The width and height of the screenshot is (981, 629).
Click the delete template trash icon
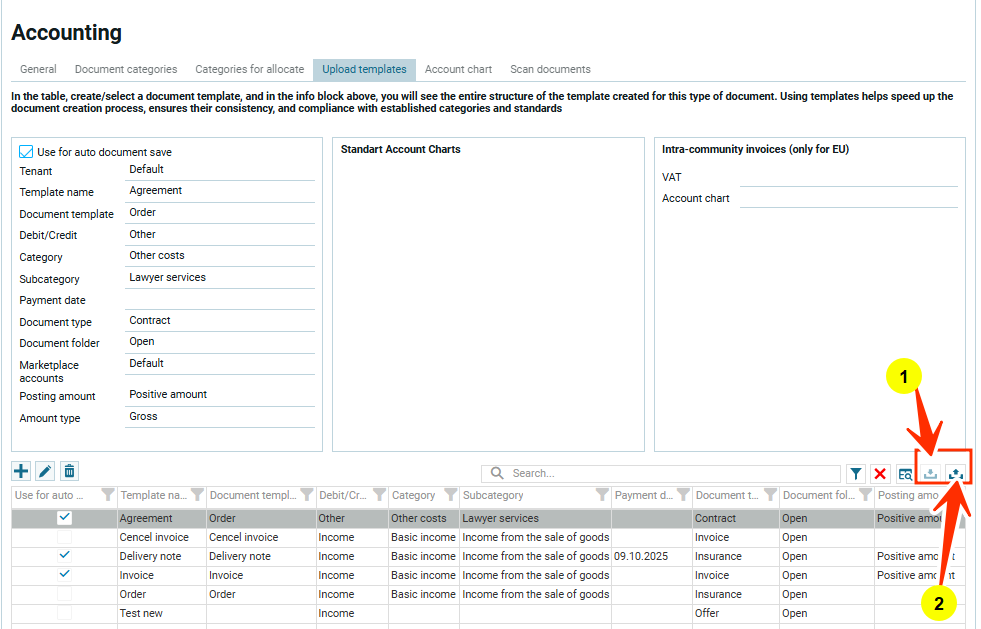click(69, 471)
